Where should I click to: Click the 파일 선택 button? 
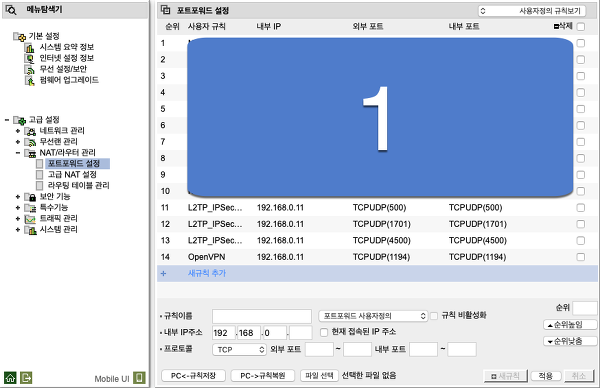pyautogui.click(x=319, y=376)
